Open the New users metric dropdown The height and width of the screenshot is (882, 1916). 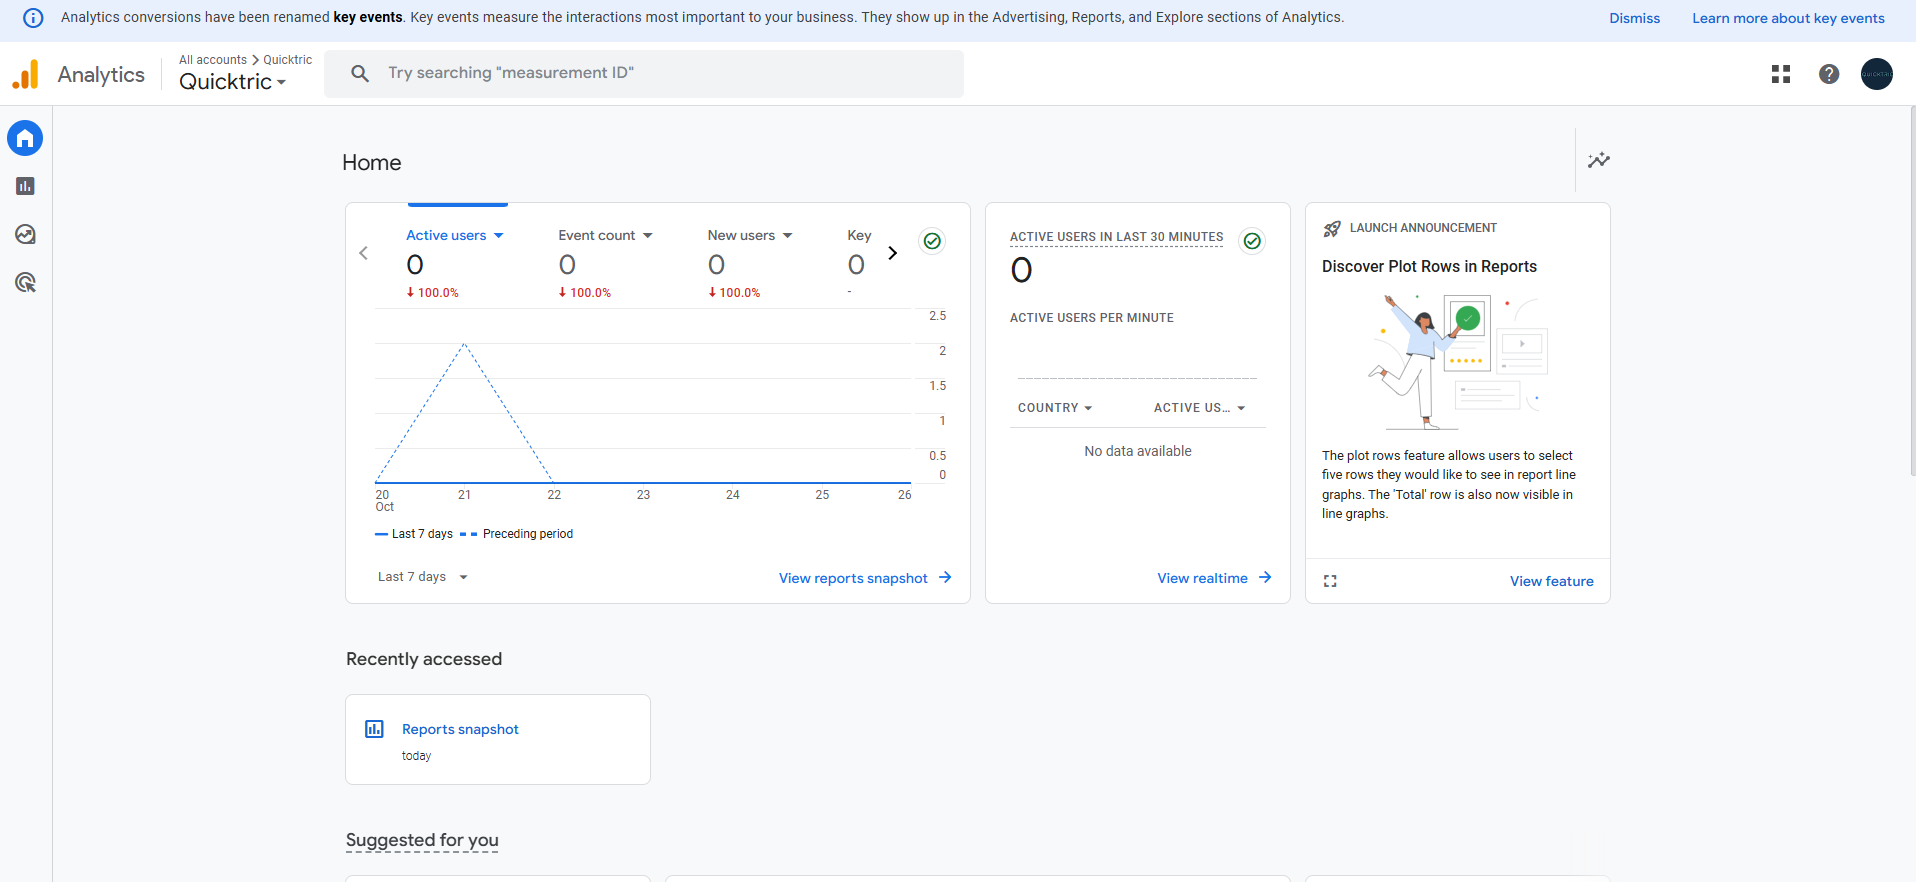point(750,235)
